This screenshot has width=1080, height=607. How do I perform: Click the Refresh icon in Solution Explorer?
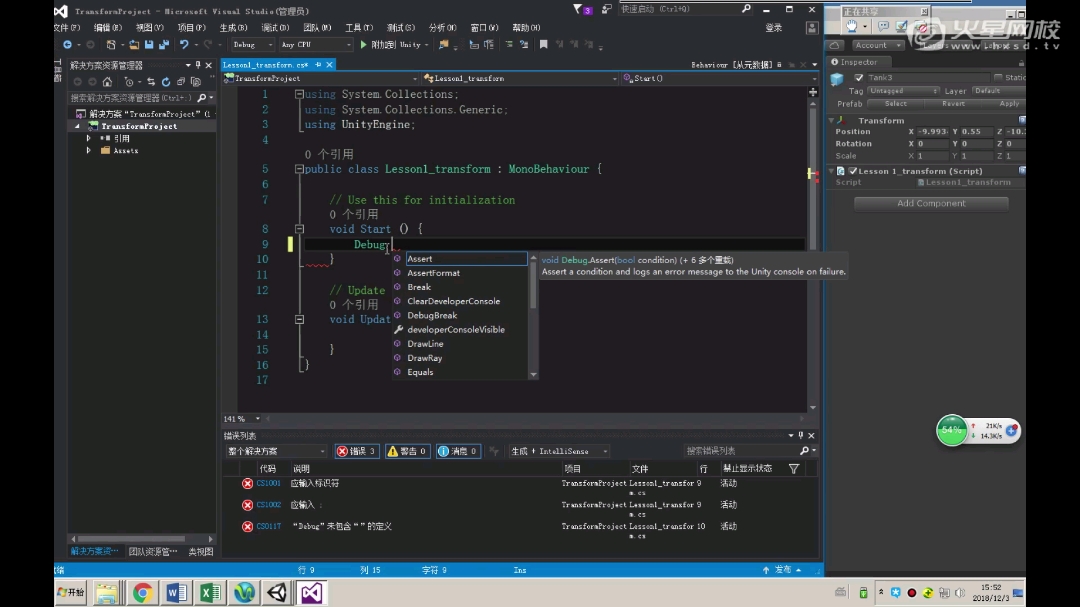pos(166,81)
